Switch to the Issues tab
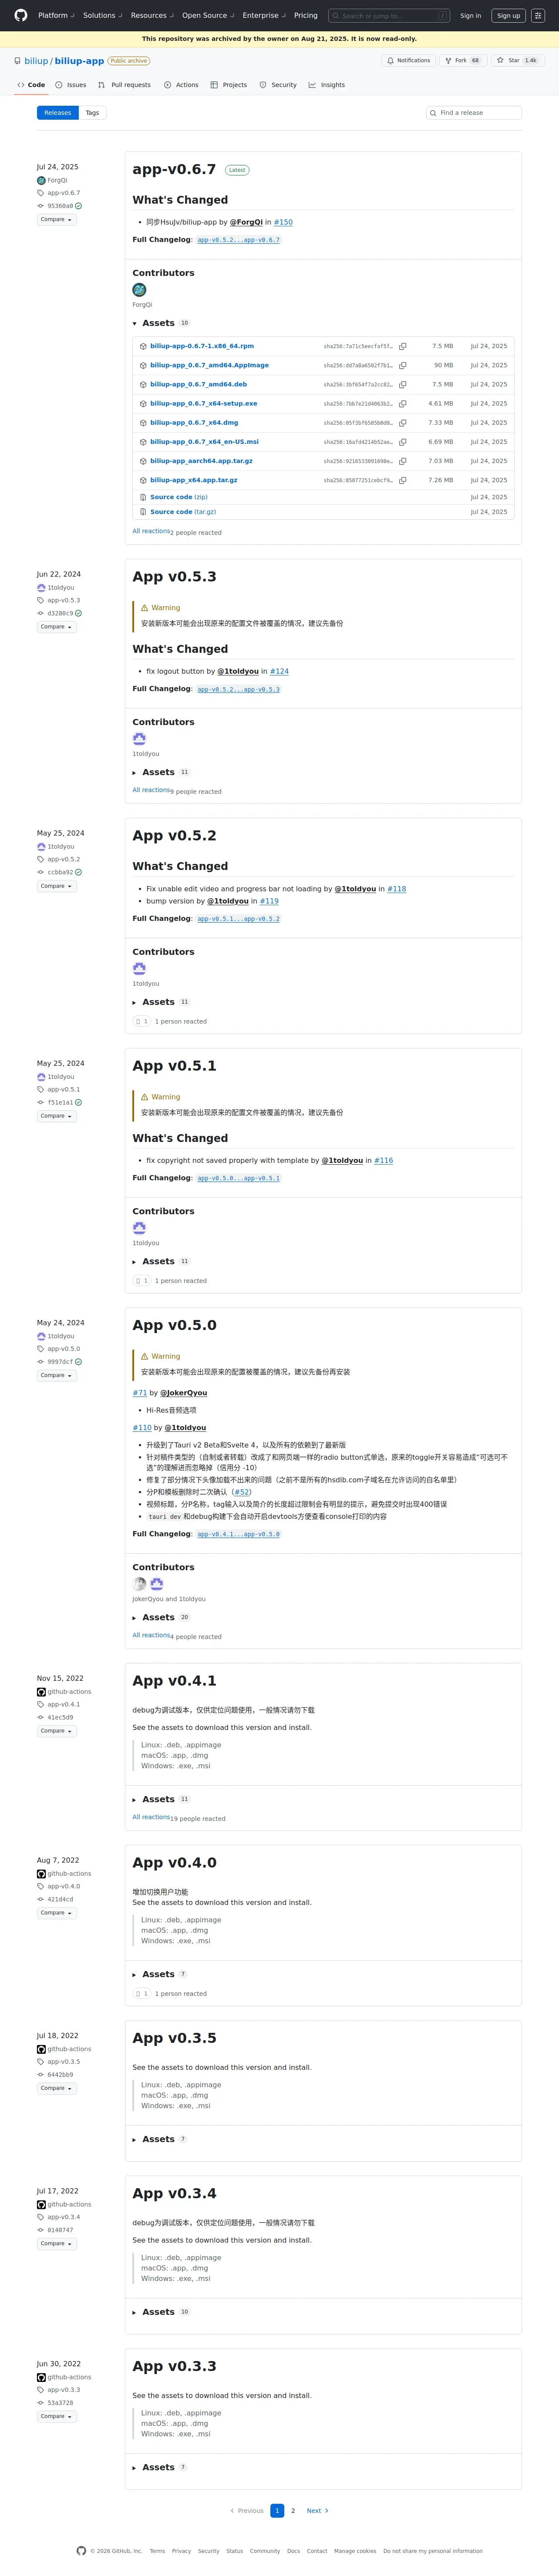Image resolution: width=559 pixels, height=2576 pixels. click(x=71, y=85)
